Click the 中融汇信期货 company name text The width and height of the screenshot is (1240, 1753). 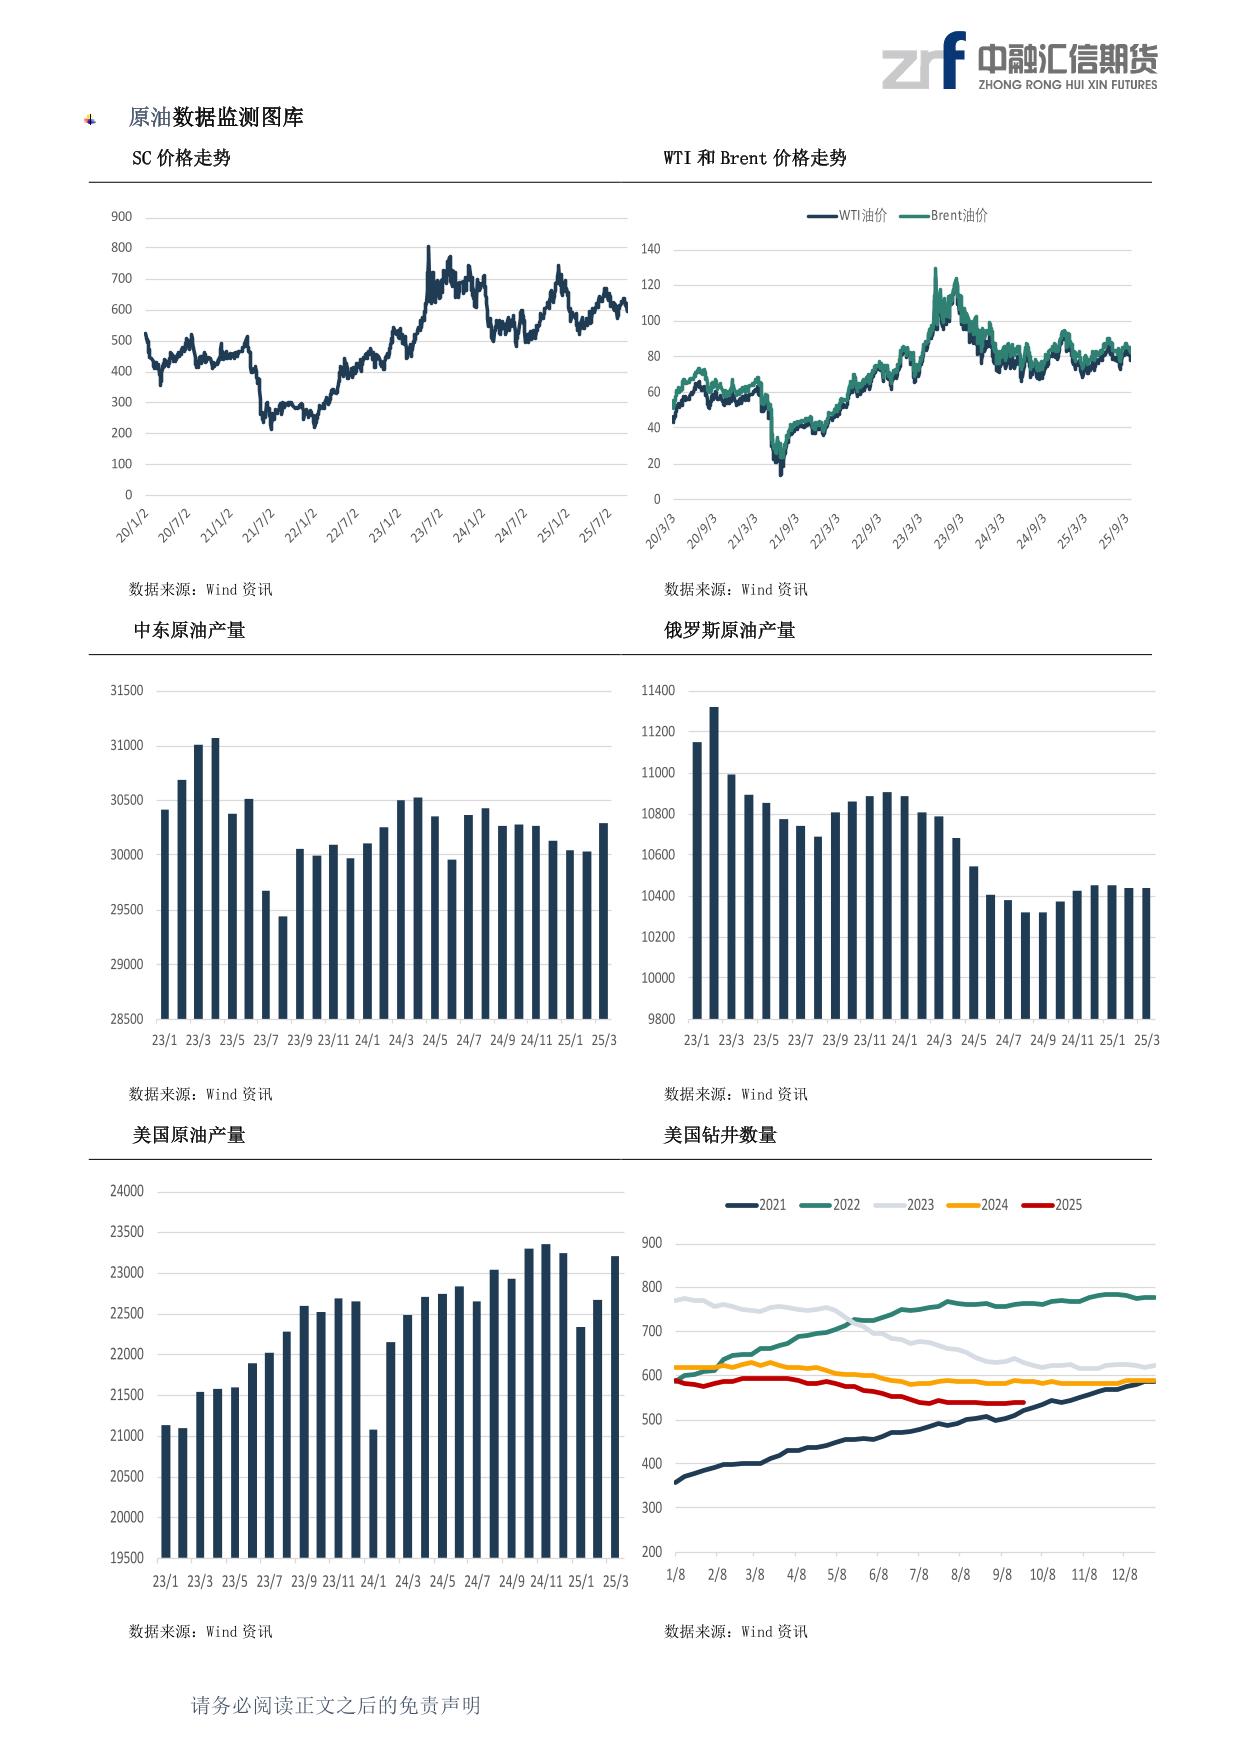(1067, 59)
